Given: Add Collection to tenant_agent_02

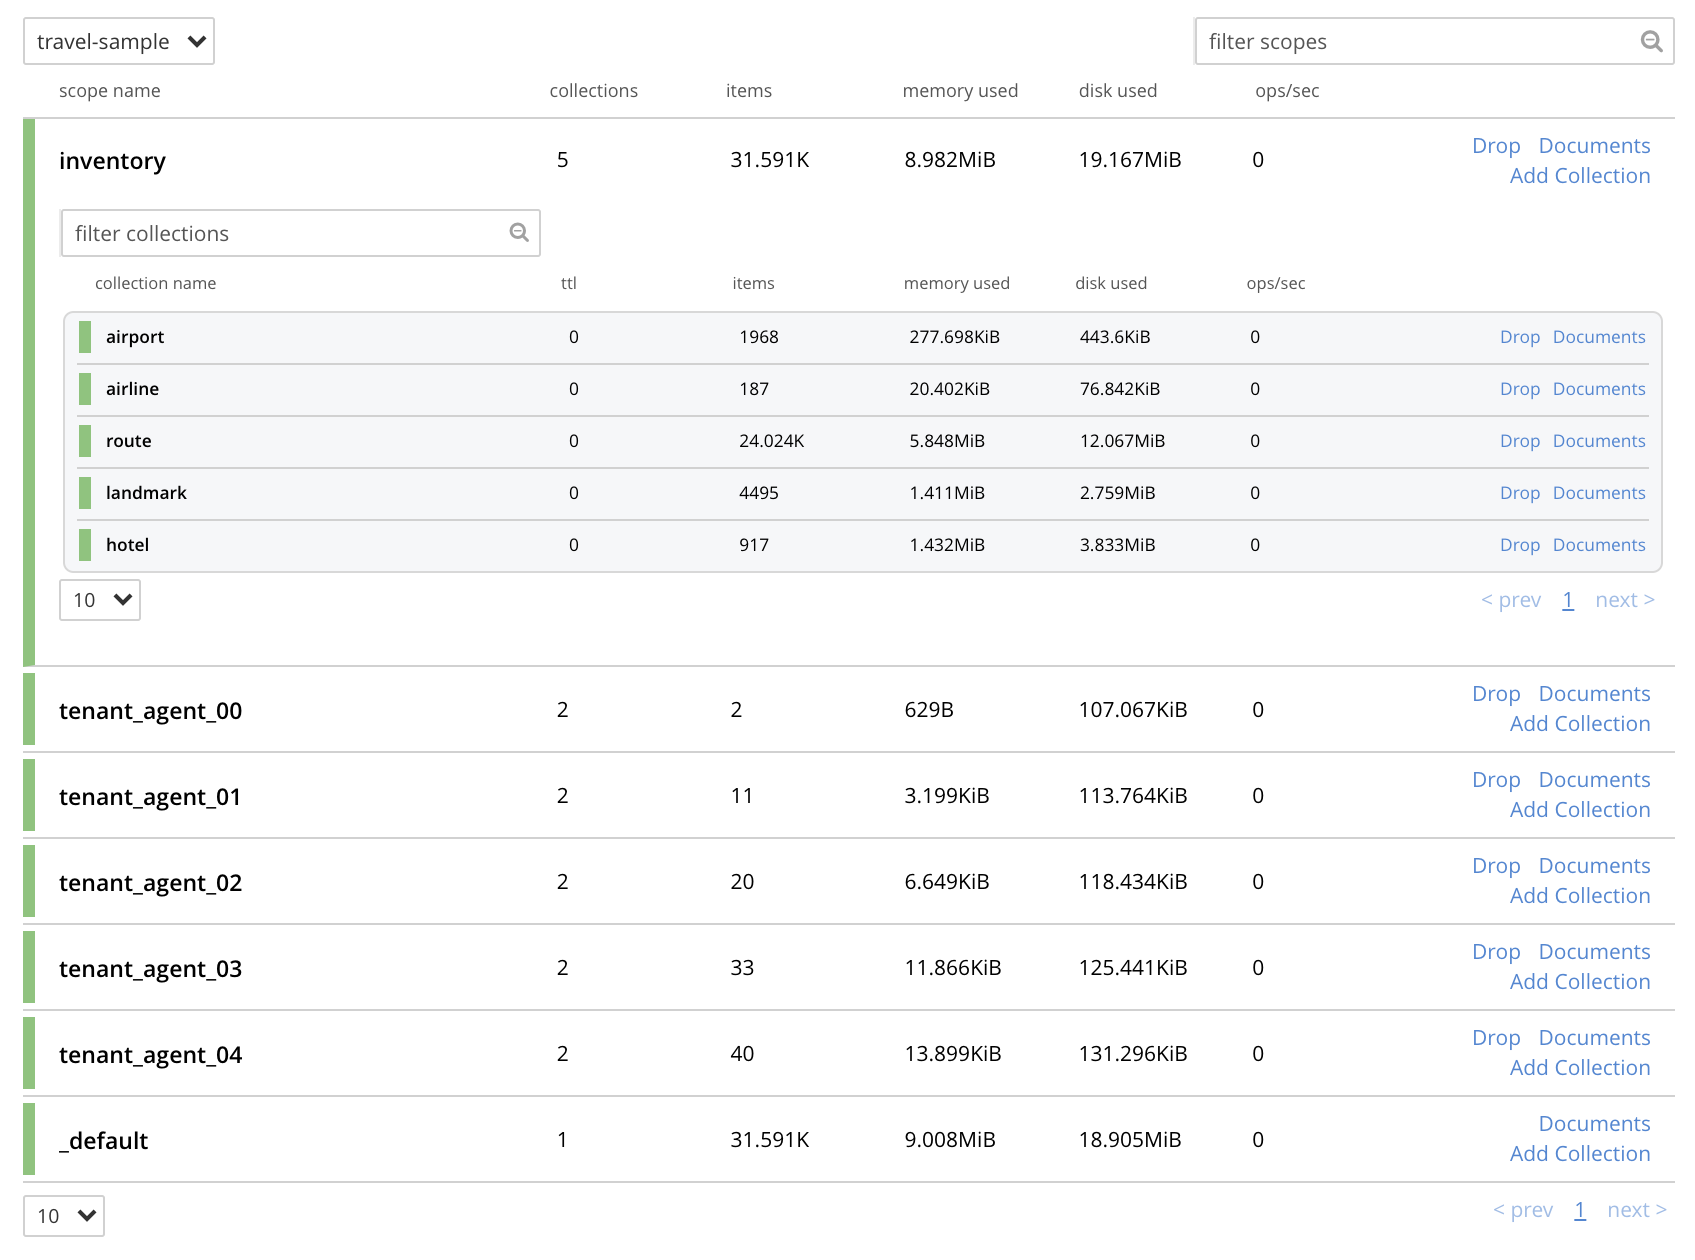Looking at the screenshot, I should [1579, 896].
